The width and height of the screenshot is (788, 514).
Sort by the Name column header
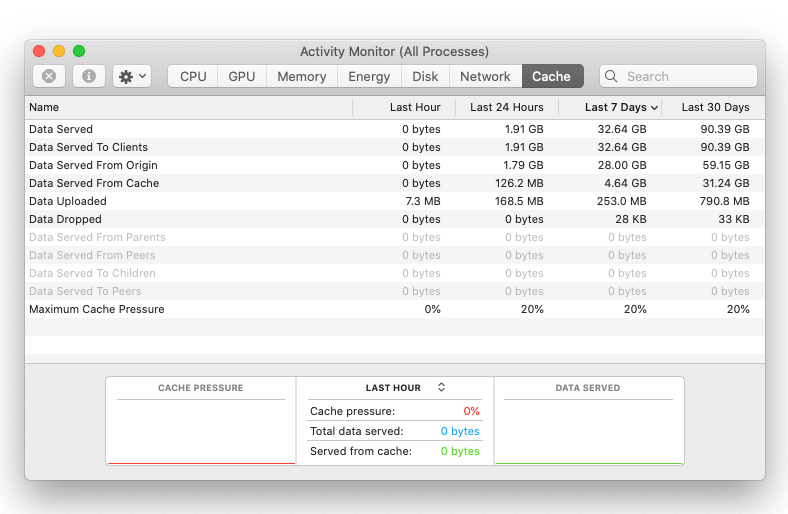188,108
